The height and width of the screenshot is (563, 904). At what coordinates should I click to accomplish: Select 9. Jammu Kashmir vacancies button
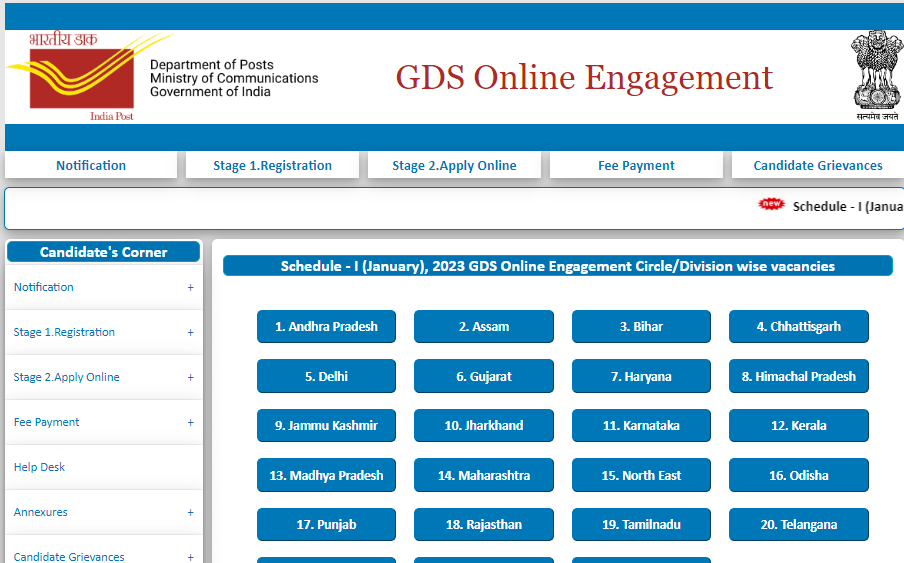[326, 425]
